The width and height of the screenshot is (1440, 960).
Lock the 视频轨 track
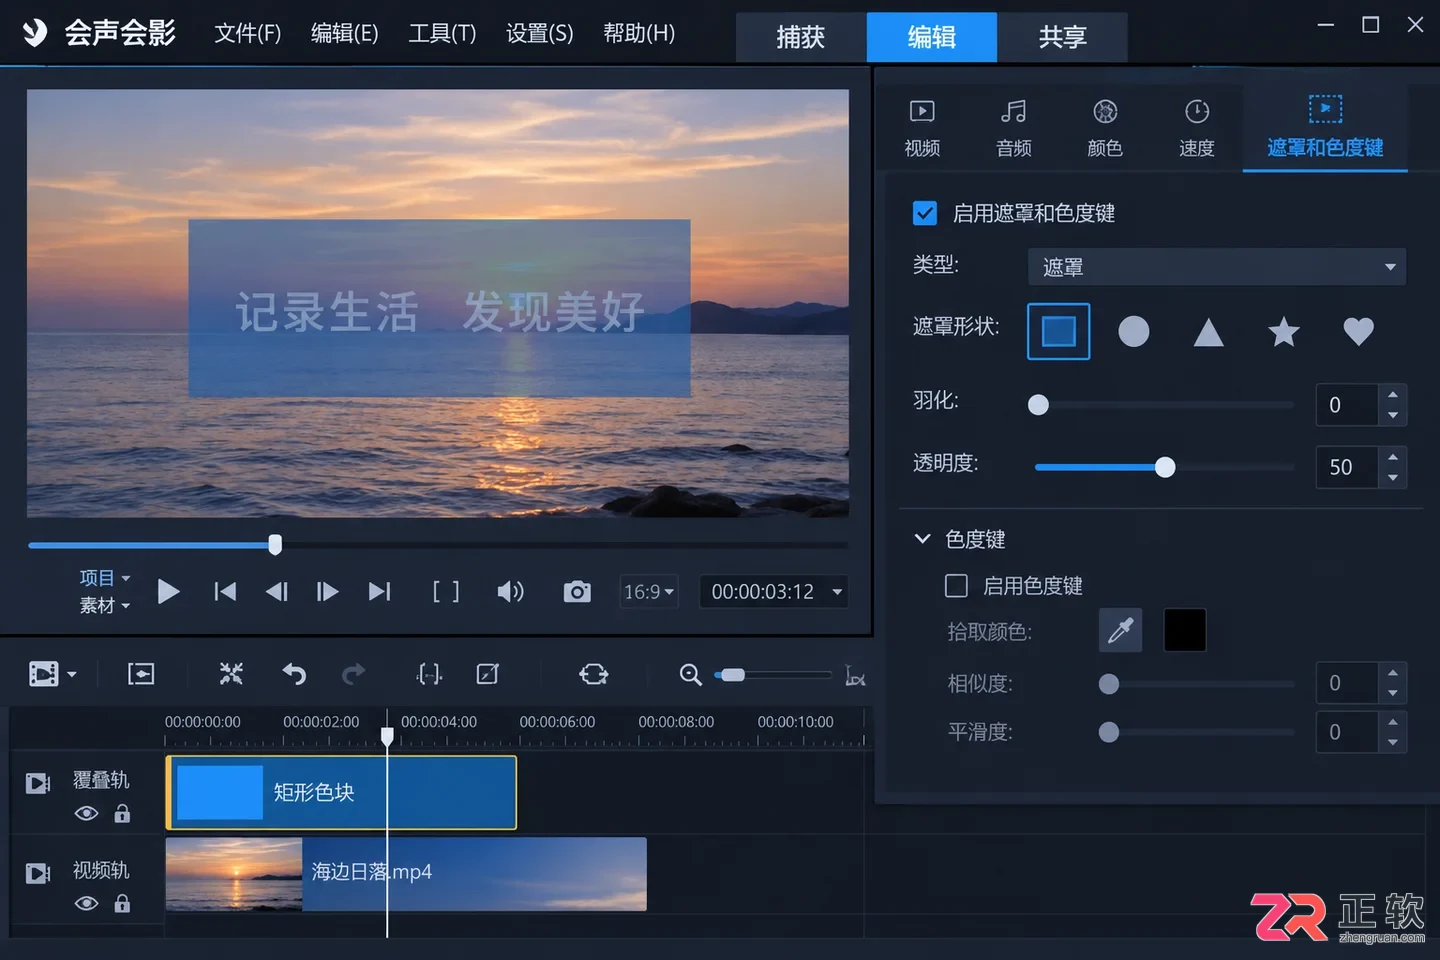122,904
